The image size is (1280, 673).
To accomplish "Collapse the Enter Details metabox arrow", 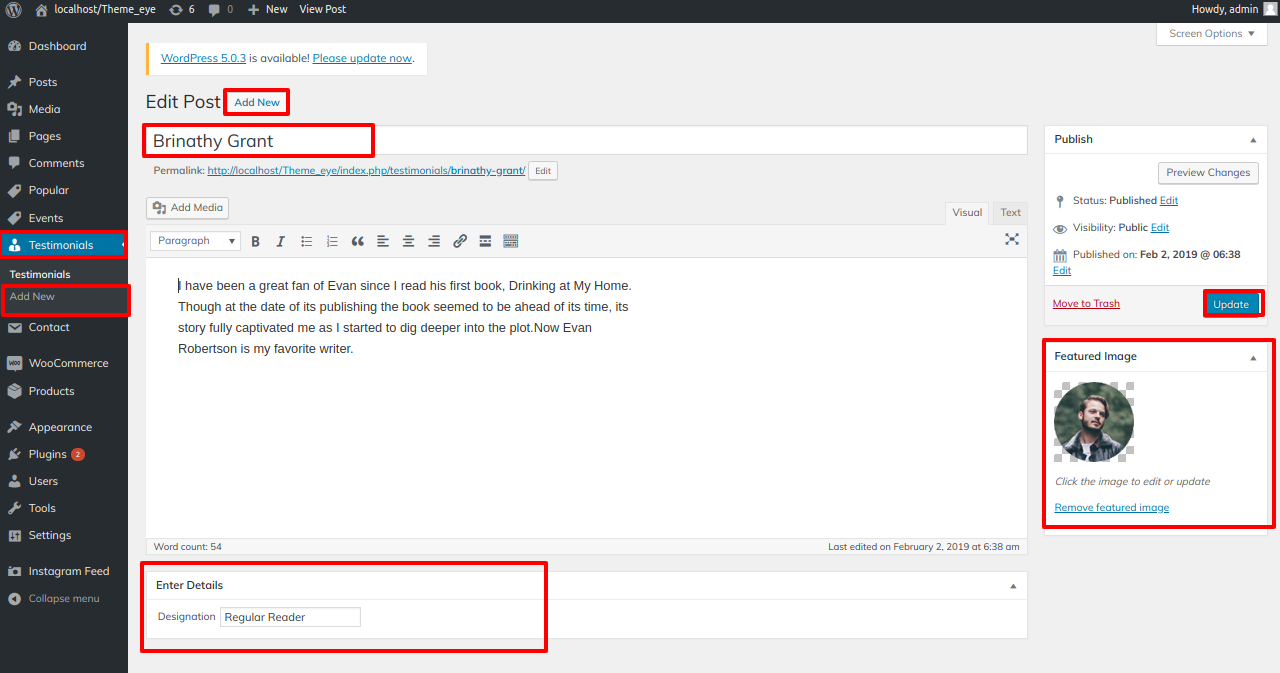I will point(1013,586).
